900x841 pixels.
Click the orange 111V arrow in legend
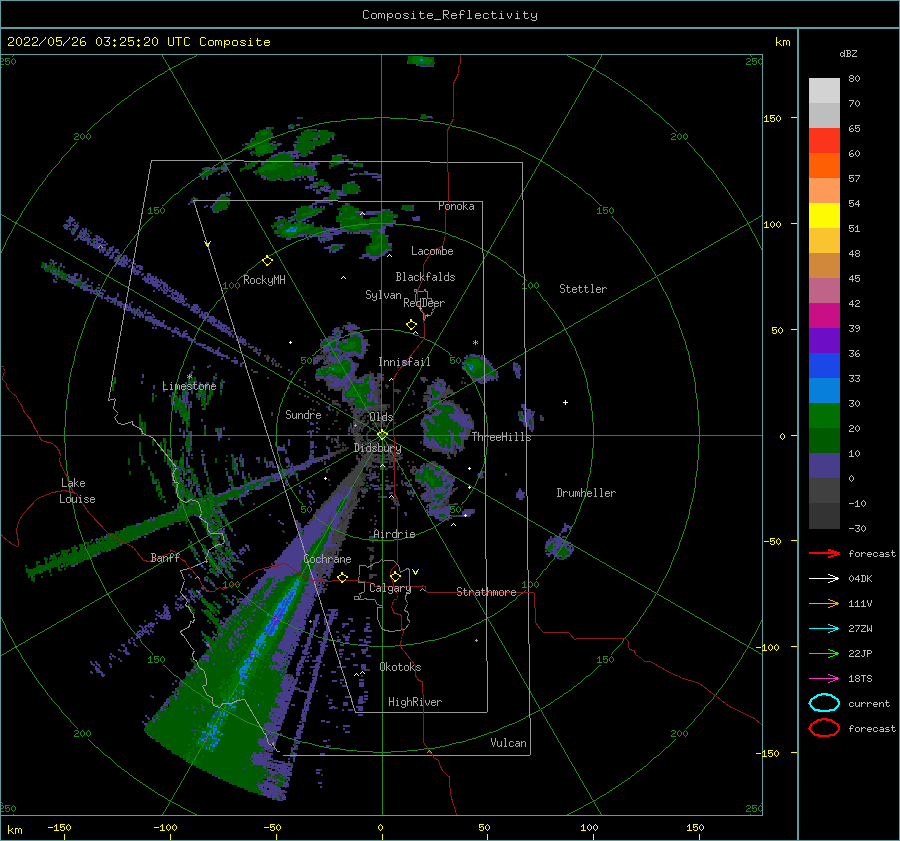(824, 603)
